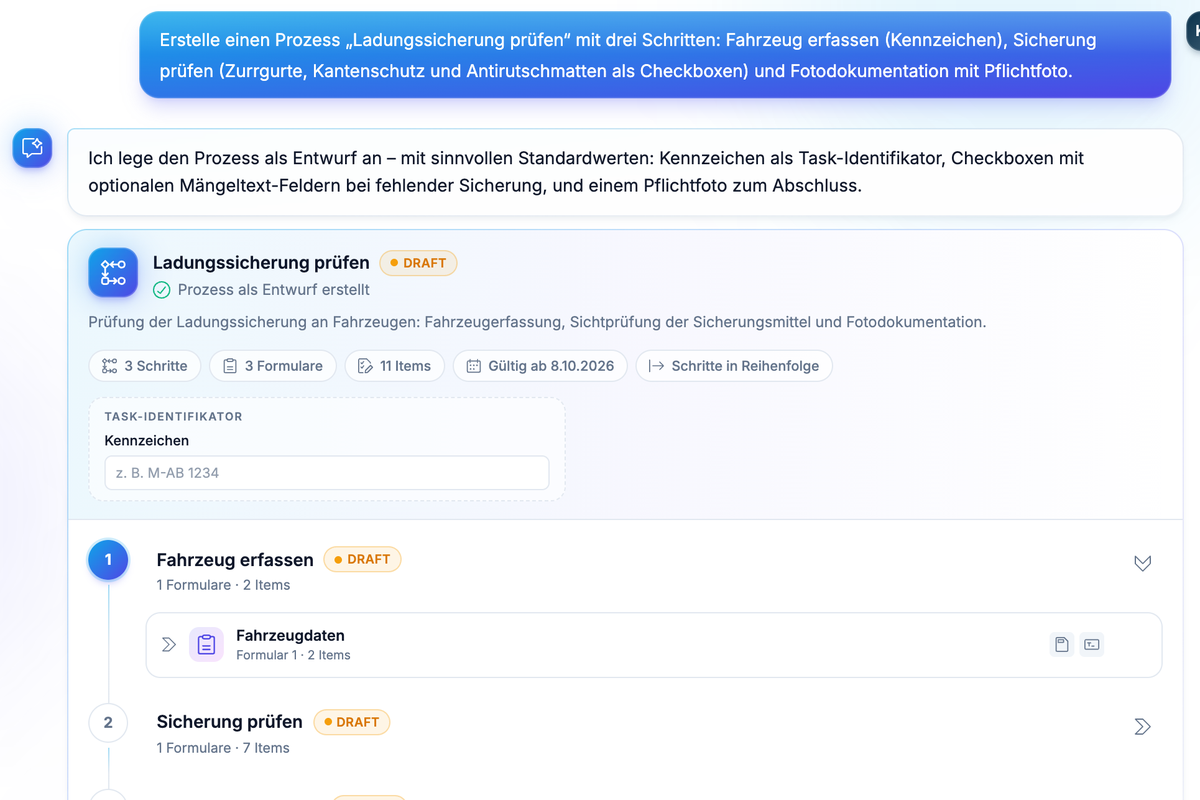Collapse the 'Fahrzeug erfassen' step
The image size is (1200, 800).
coord(1143,563)
